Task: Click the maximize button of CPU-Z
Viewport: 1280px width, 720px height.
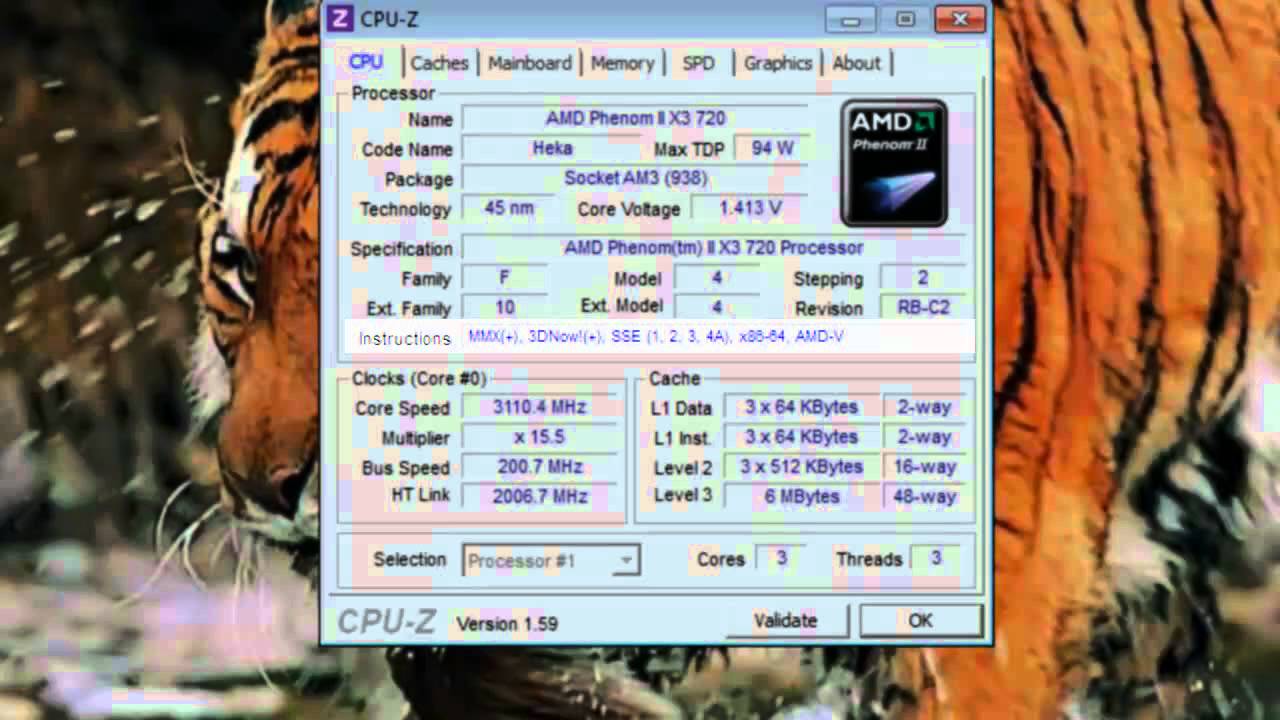Action: (905, 19)
